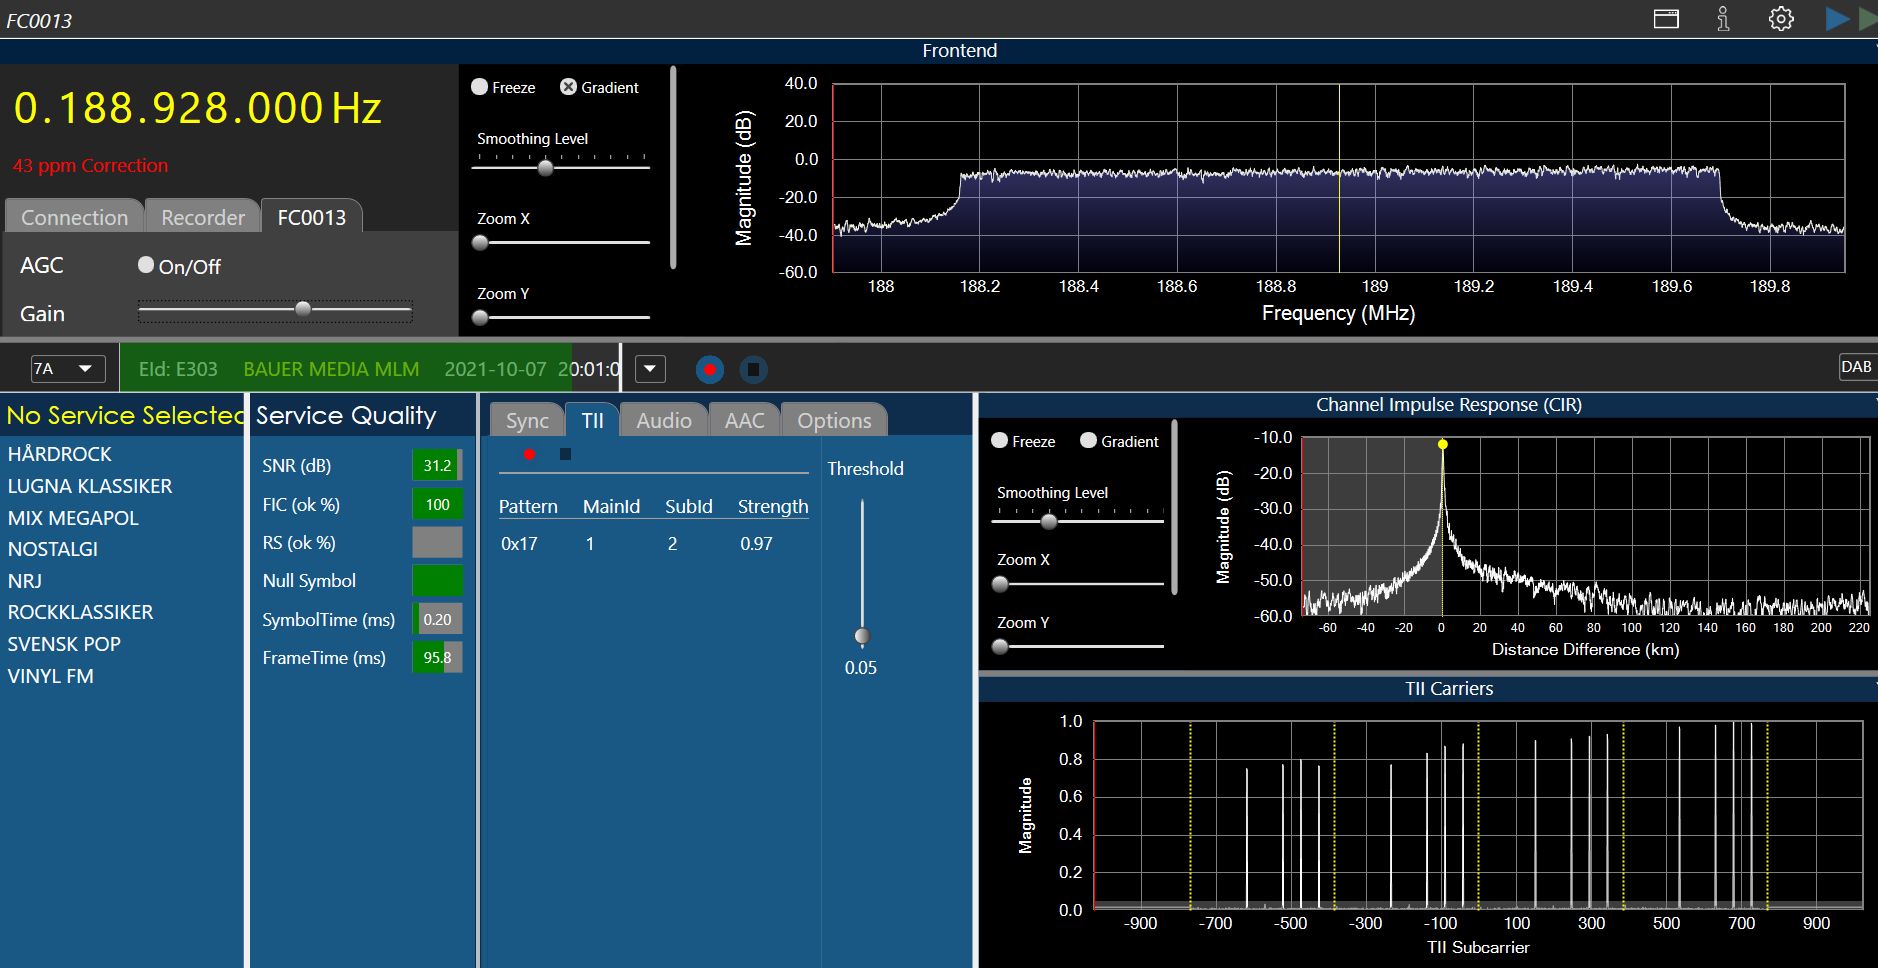Start recording with the blue-circled record button
The width and height of the screenshot is (1878, 968).
point(709,370)
